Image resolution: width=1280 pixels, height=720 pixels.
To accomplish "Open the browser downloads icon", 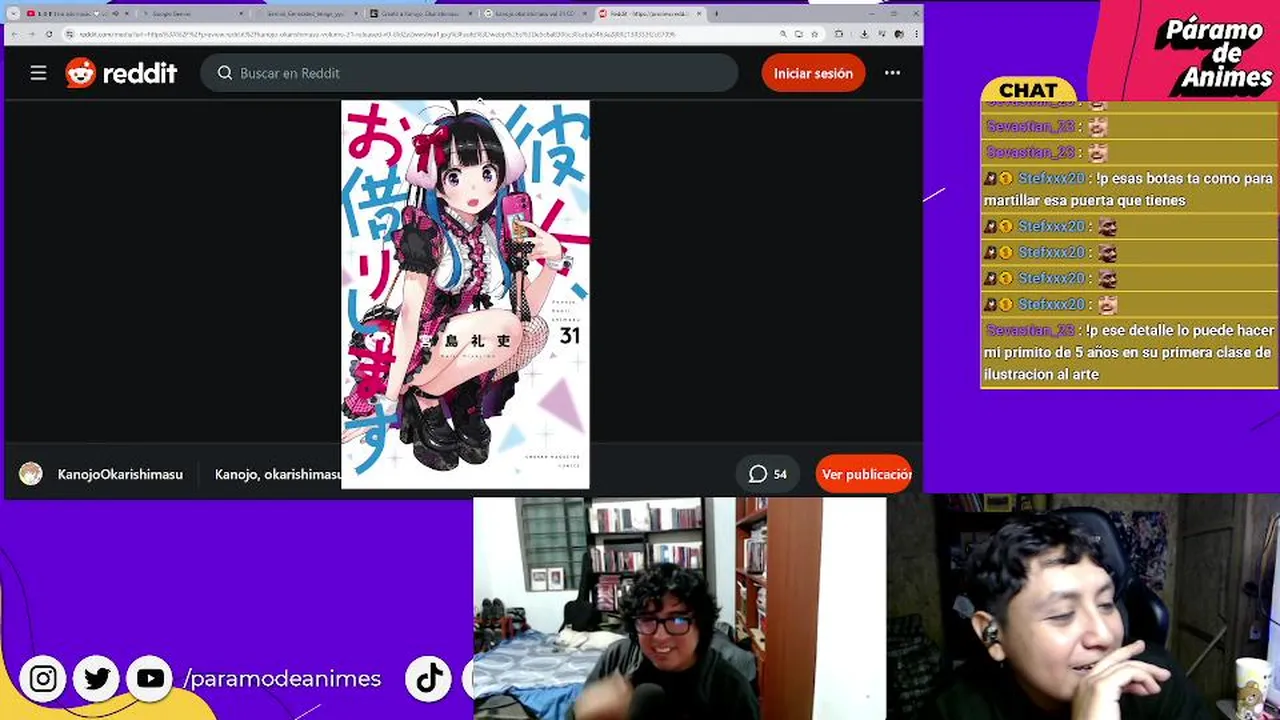I will (864, 34).
